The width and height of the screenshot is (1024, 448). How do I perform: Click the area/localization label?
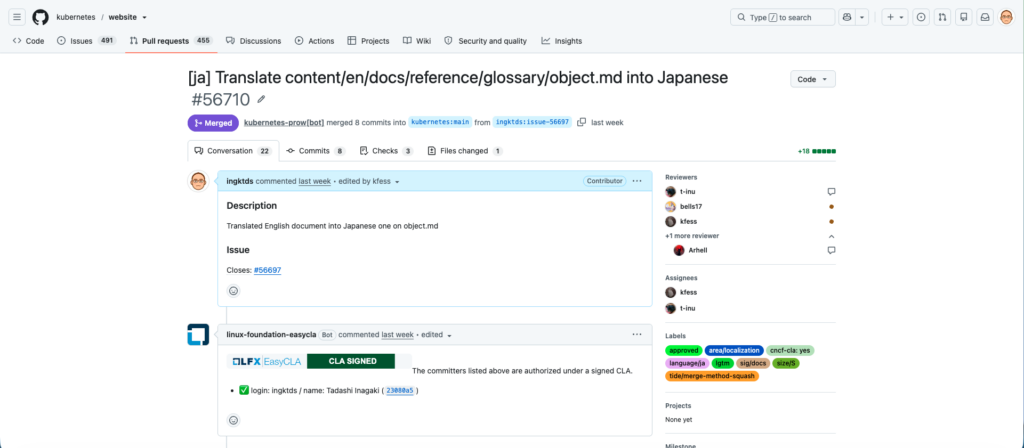(735, 350)
